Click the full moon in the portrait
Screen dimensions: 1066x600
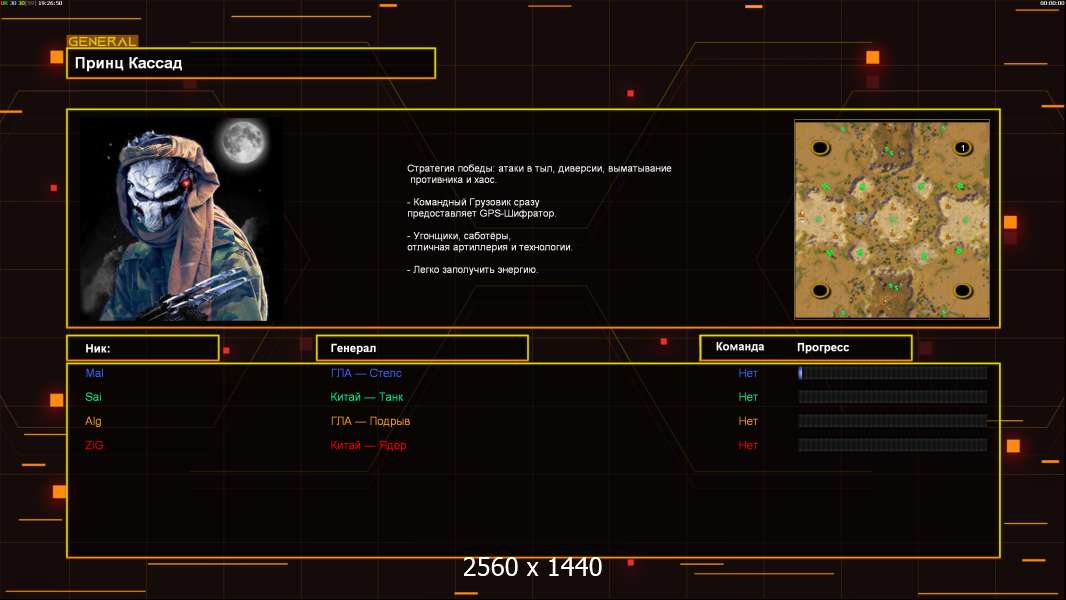click(x=242, y=141)
